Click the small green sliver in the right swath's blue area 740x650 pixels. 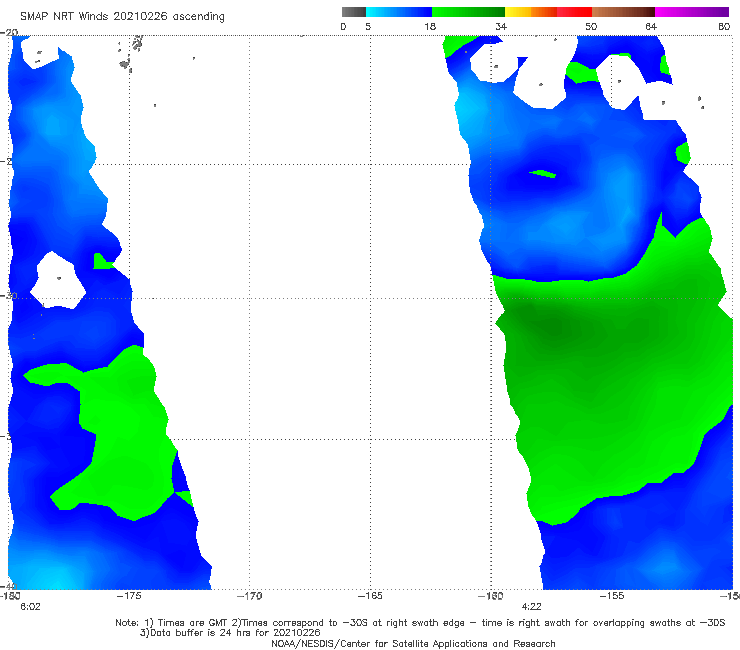point(543,174)
